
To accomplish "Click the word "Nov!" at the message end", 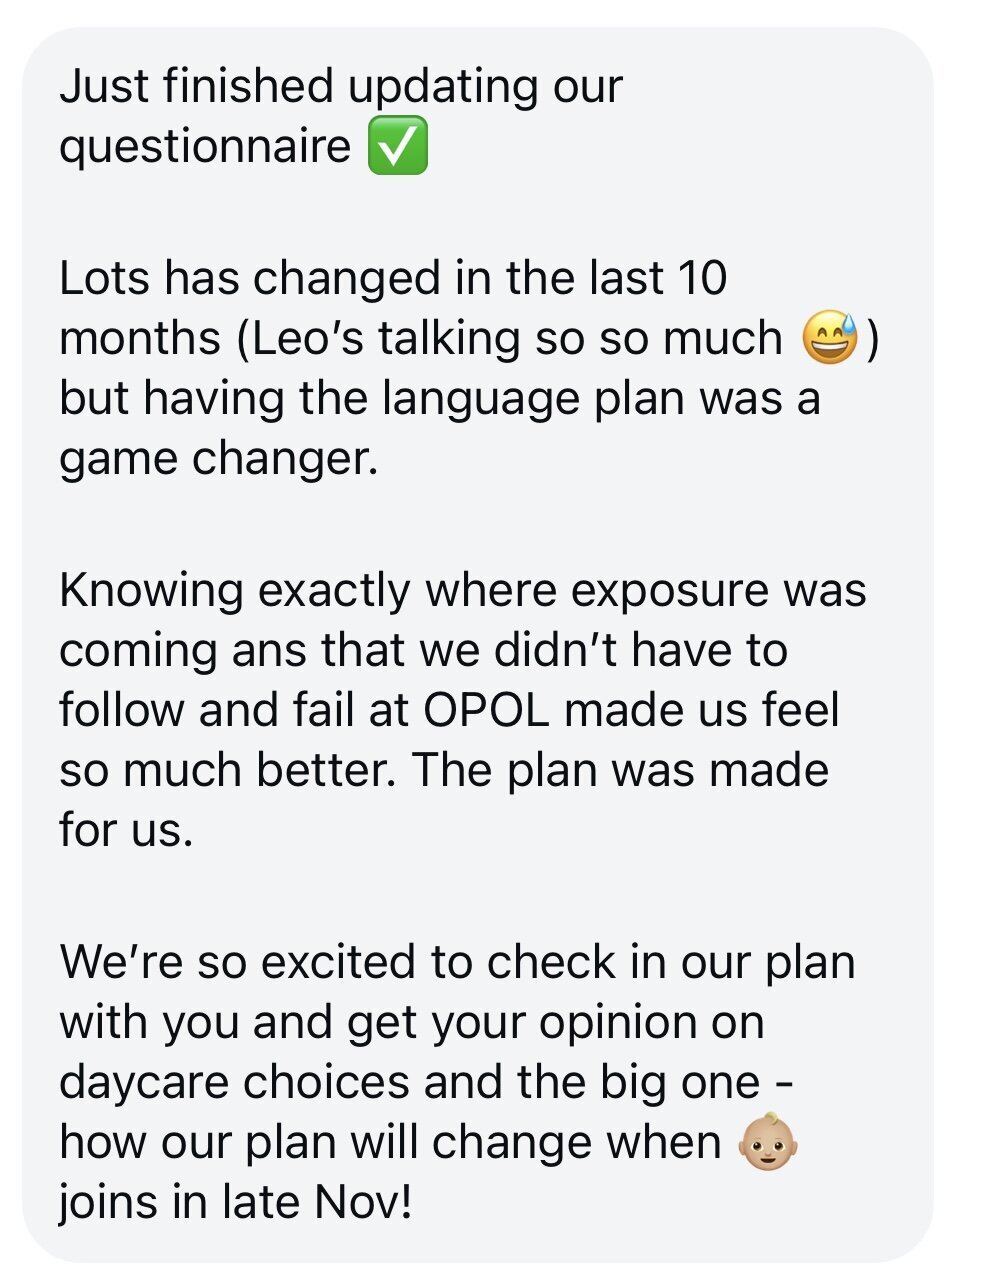I will [x=363, y=1202].
